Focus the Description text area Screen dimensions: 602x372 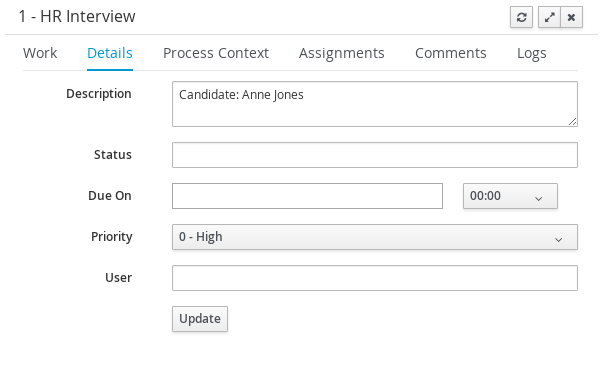375,104
